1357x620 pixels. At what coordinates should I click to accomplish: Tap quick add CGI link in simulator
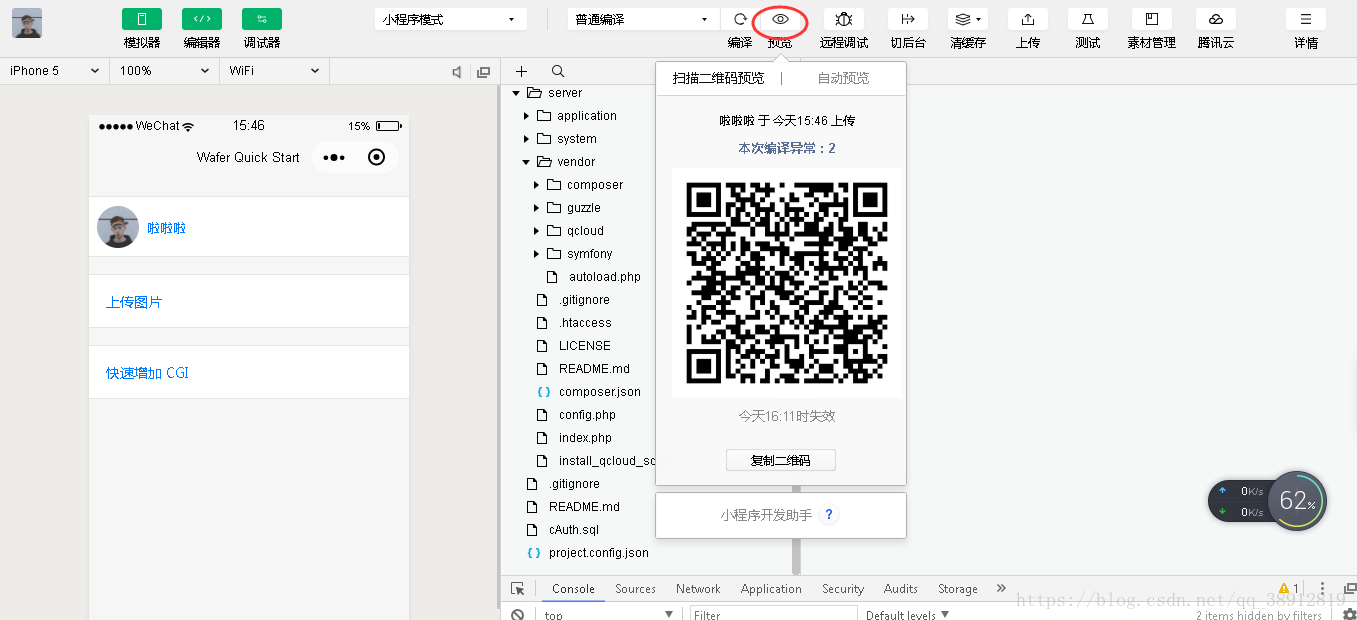point(147,373)
